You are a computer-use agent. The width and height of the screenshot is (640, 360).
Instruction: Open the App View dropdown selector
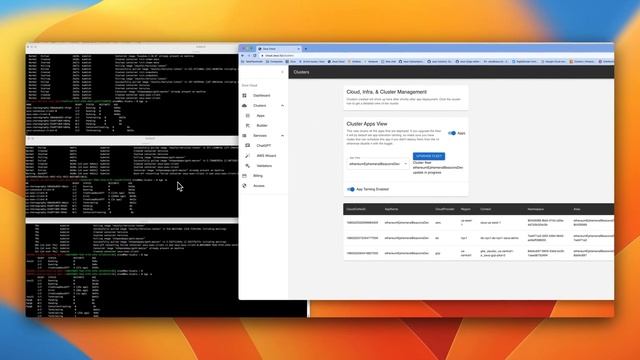click(378, 163)
